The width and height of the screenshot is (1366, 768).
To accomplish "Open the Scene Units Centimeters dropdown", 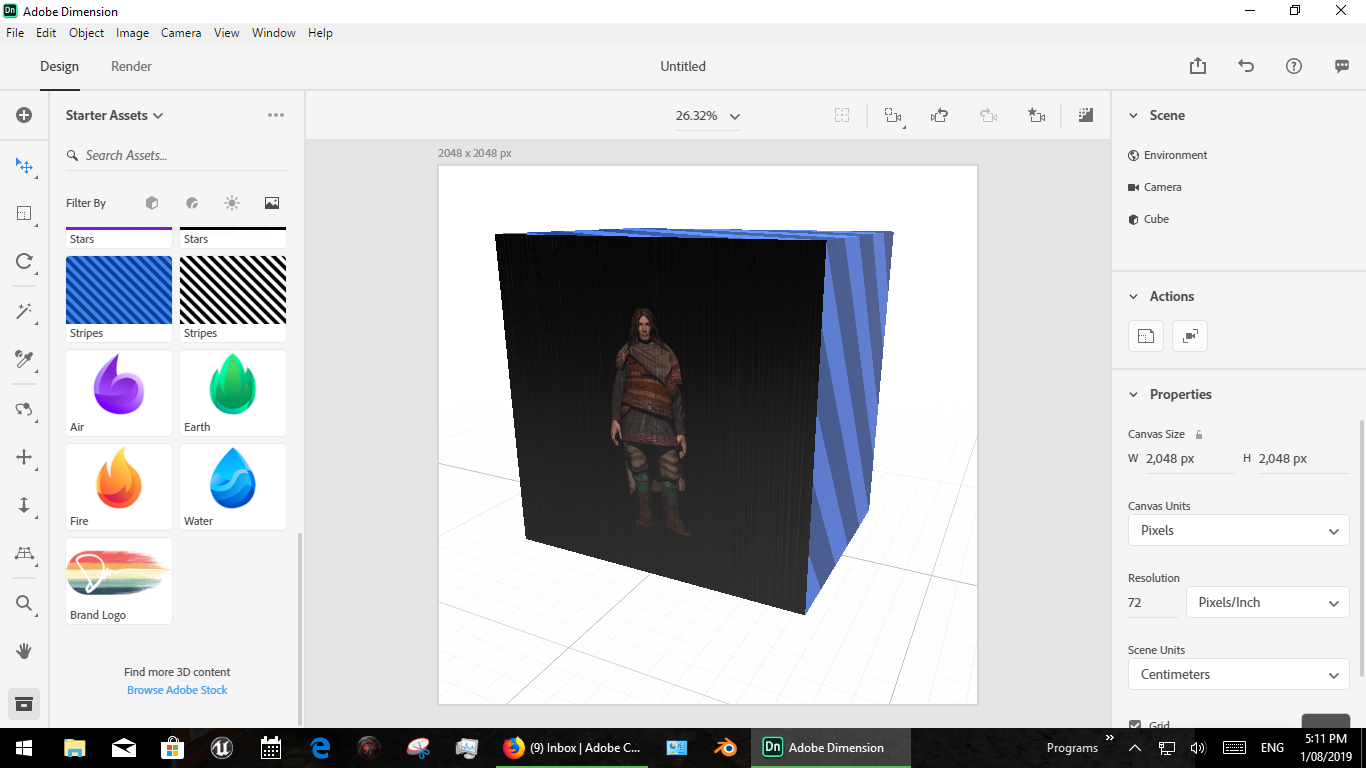I will [1239, 674].
